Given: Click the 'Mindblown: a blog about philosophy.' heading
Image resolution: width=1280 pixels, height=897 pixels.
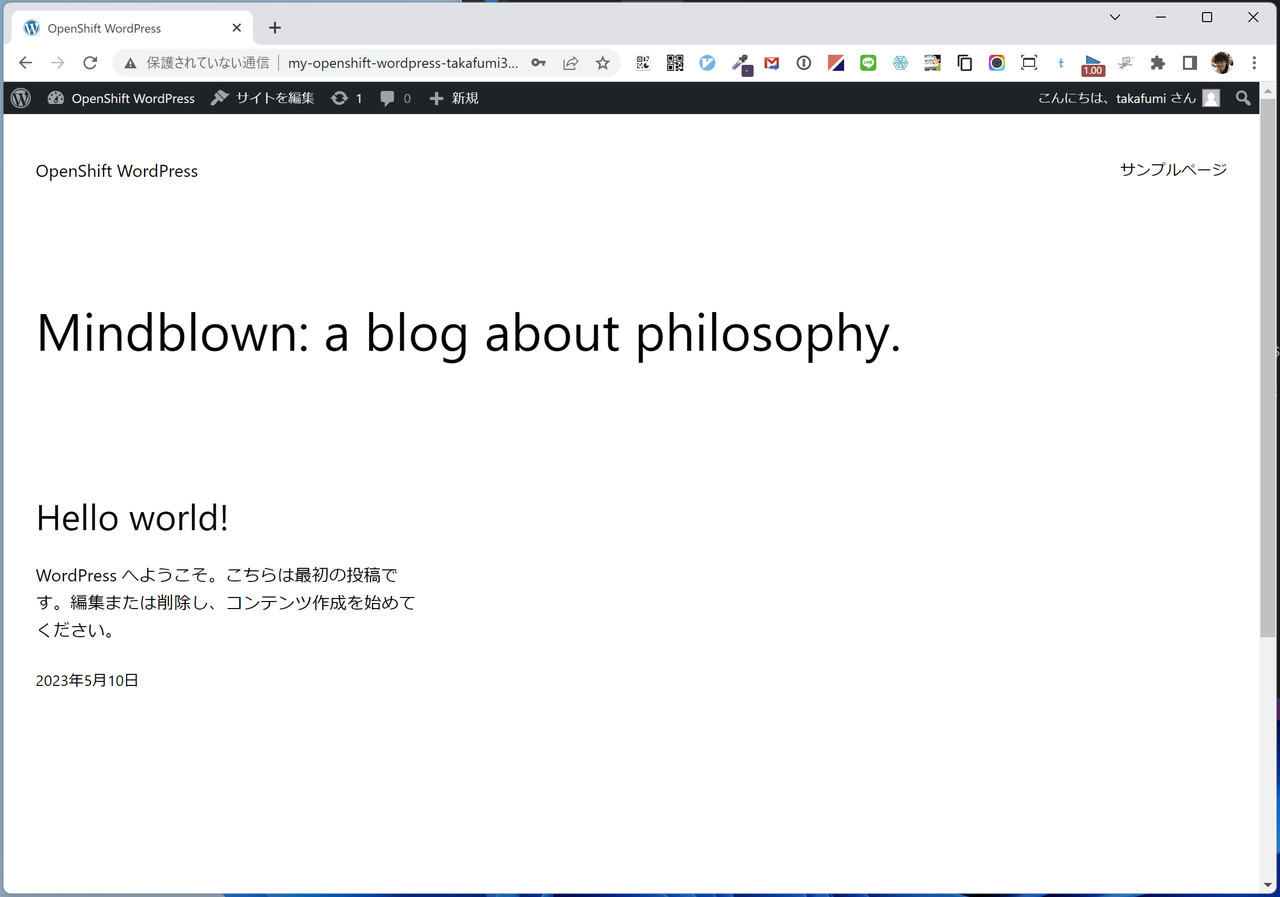Looking at the screenshot, I should click(469, 332).
